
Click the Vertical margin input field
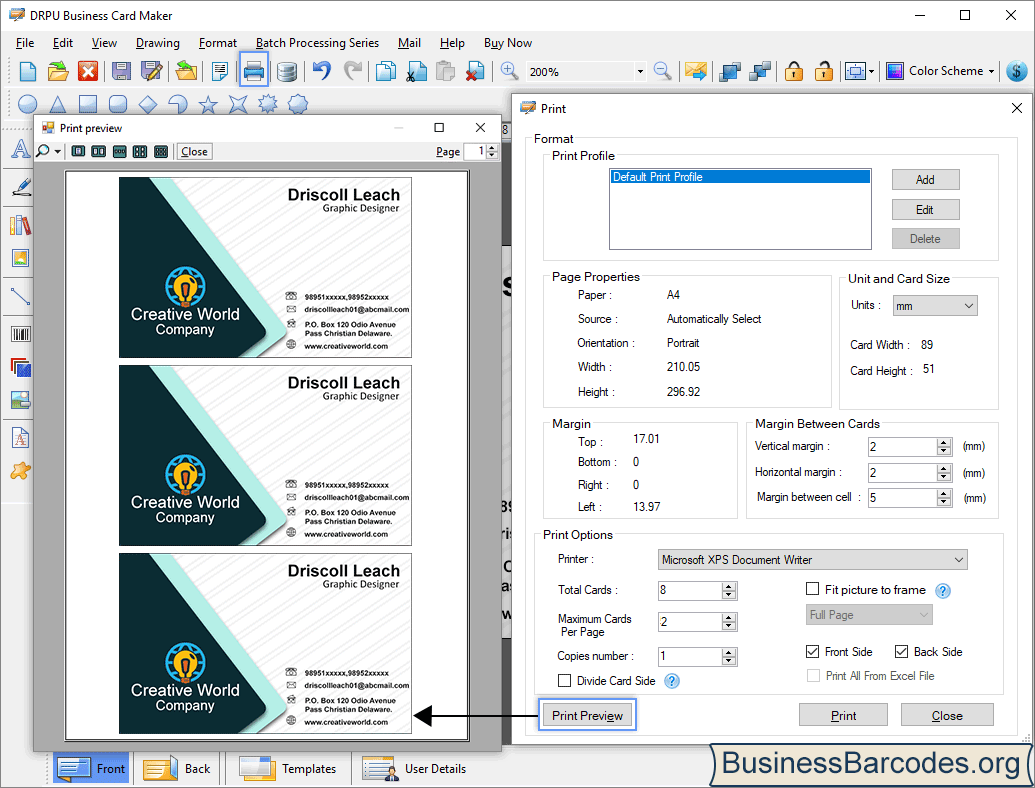point(902,447)
